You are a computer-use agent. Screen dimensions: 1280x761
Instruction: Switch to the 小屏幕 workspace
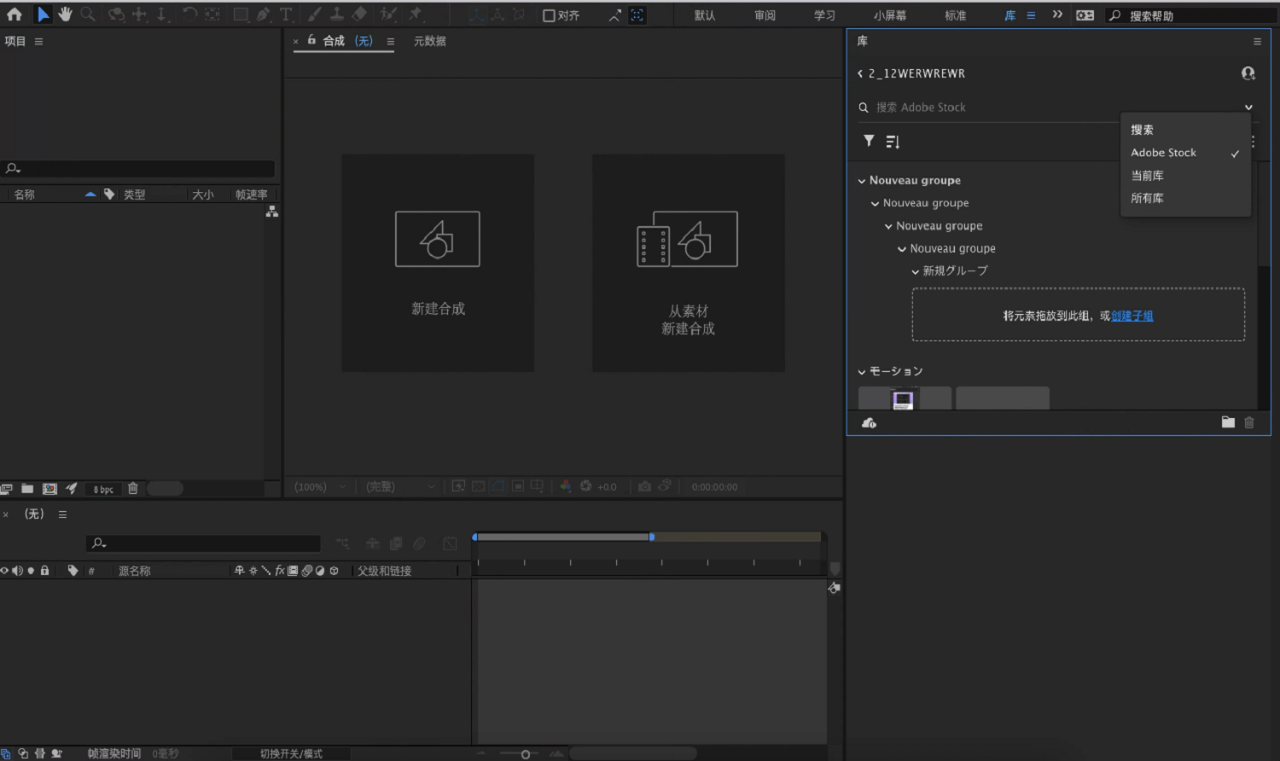[890, 16]
